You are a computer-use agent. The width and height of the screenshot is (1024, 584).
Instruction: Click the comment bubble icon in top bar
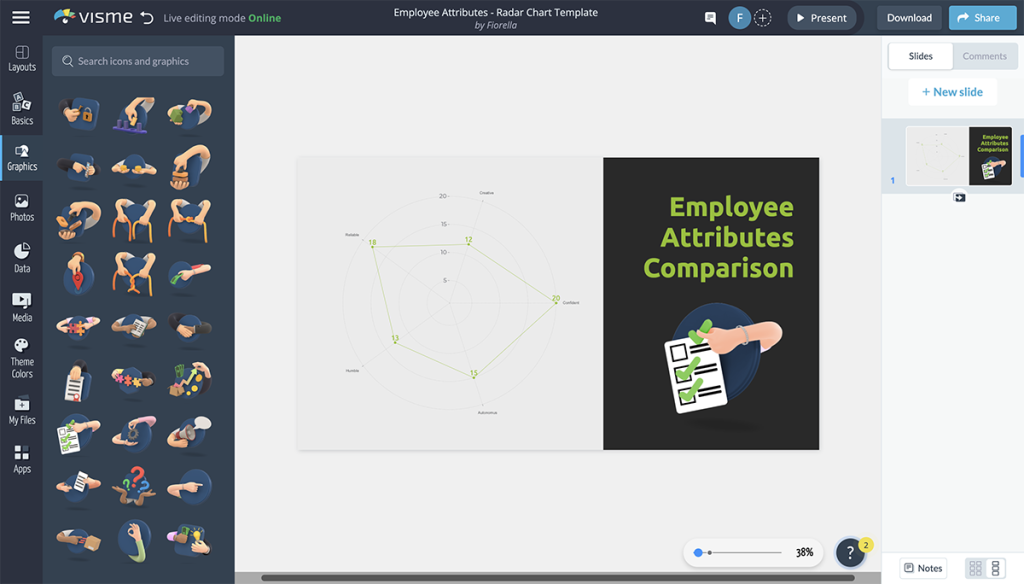[x=710, y=17]
